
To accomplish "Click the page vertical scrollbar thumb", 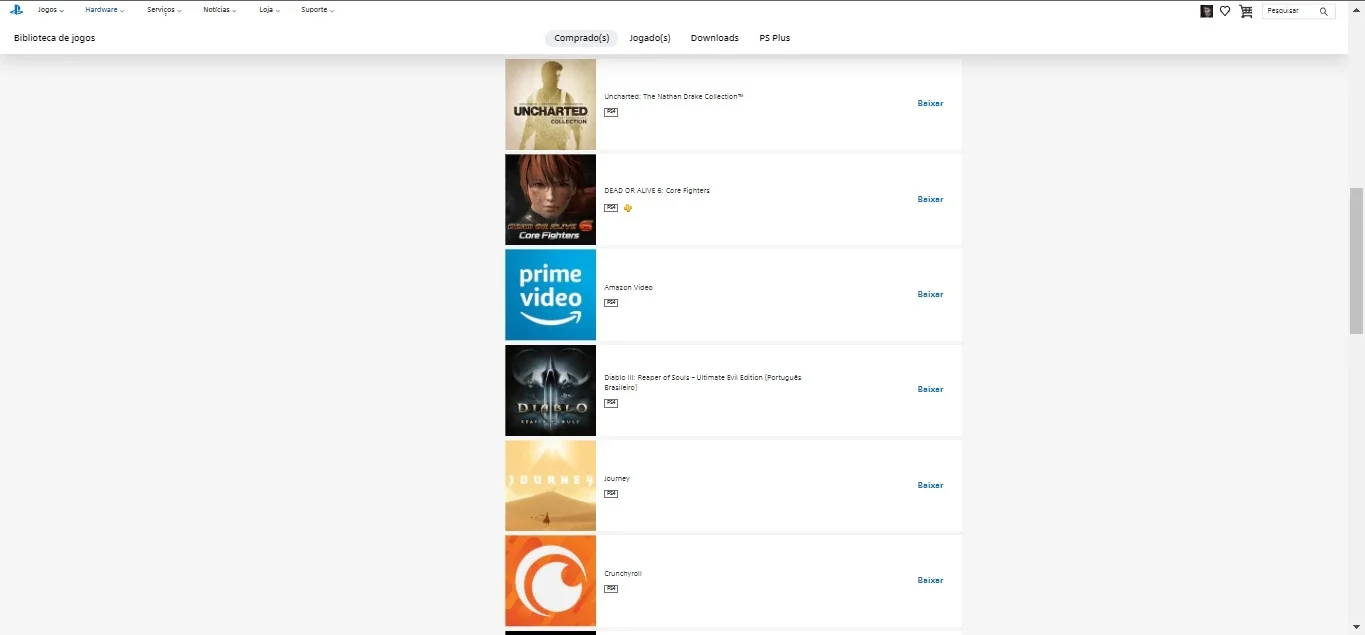I will 1356,260.
